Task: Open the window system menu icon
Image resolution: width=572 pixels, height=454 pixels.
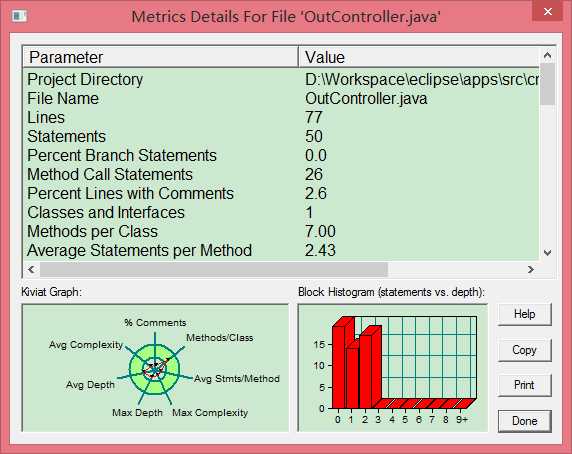Action: pyautogui.click(x=19, y=16)
